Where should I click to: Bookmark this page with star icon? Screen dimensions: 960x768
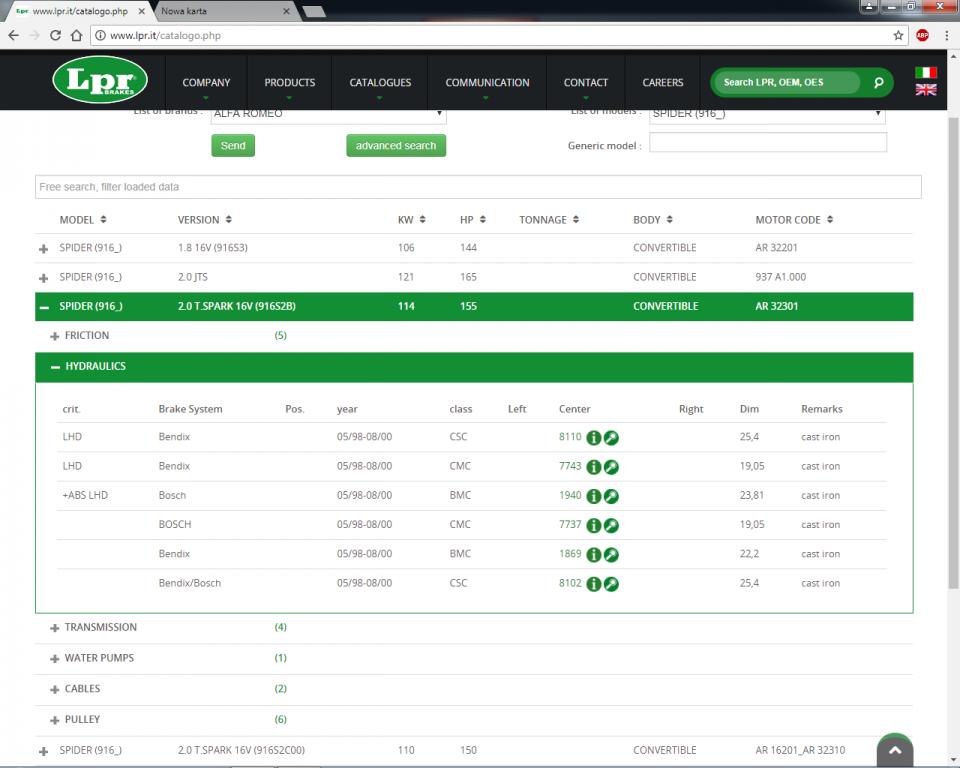(898, 36)
